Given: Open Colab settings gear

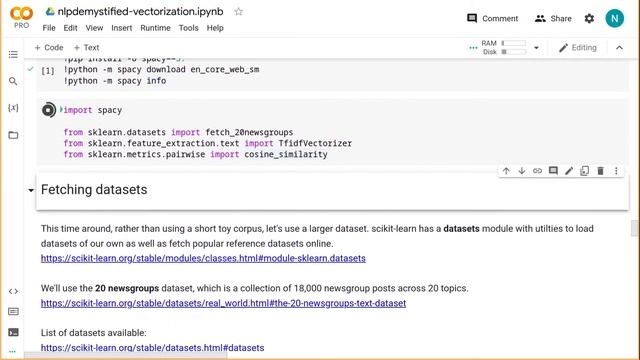Looking at the screenshot, I should coord(589,19).
